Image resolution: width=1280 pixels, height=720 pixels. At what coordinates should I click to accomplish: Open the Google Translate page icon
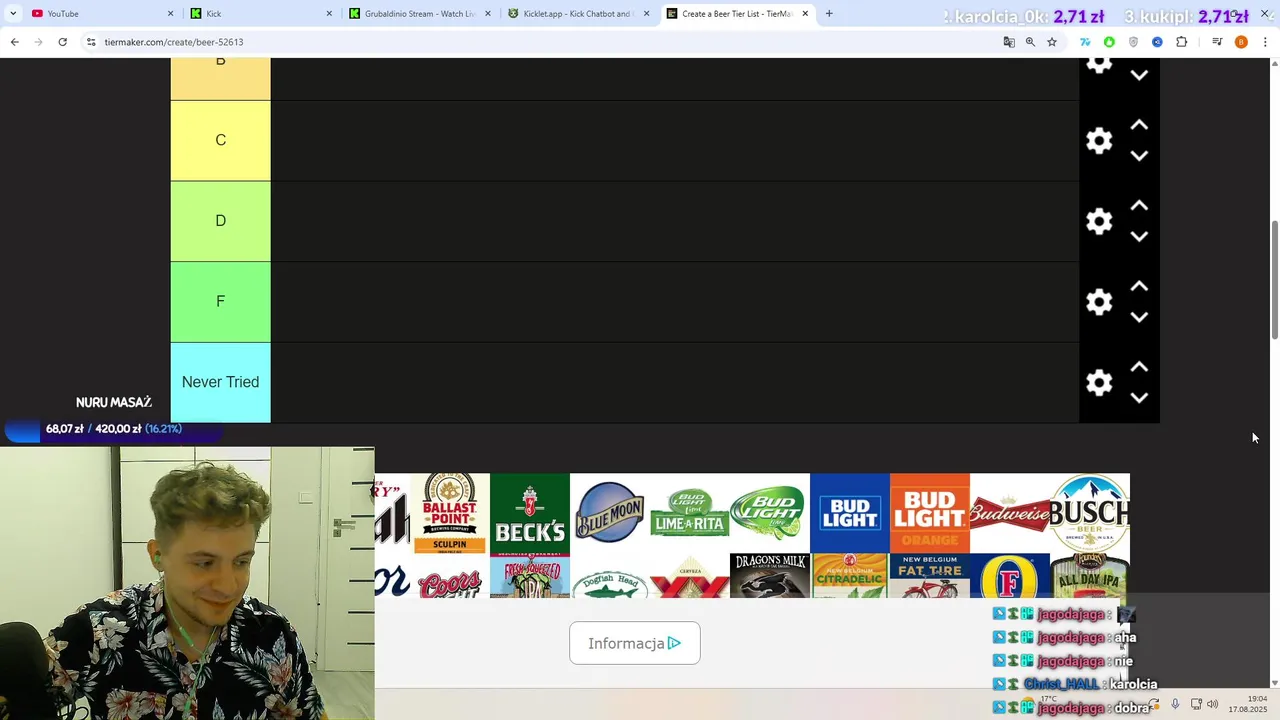point(1009,42)
